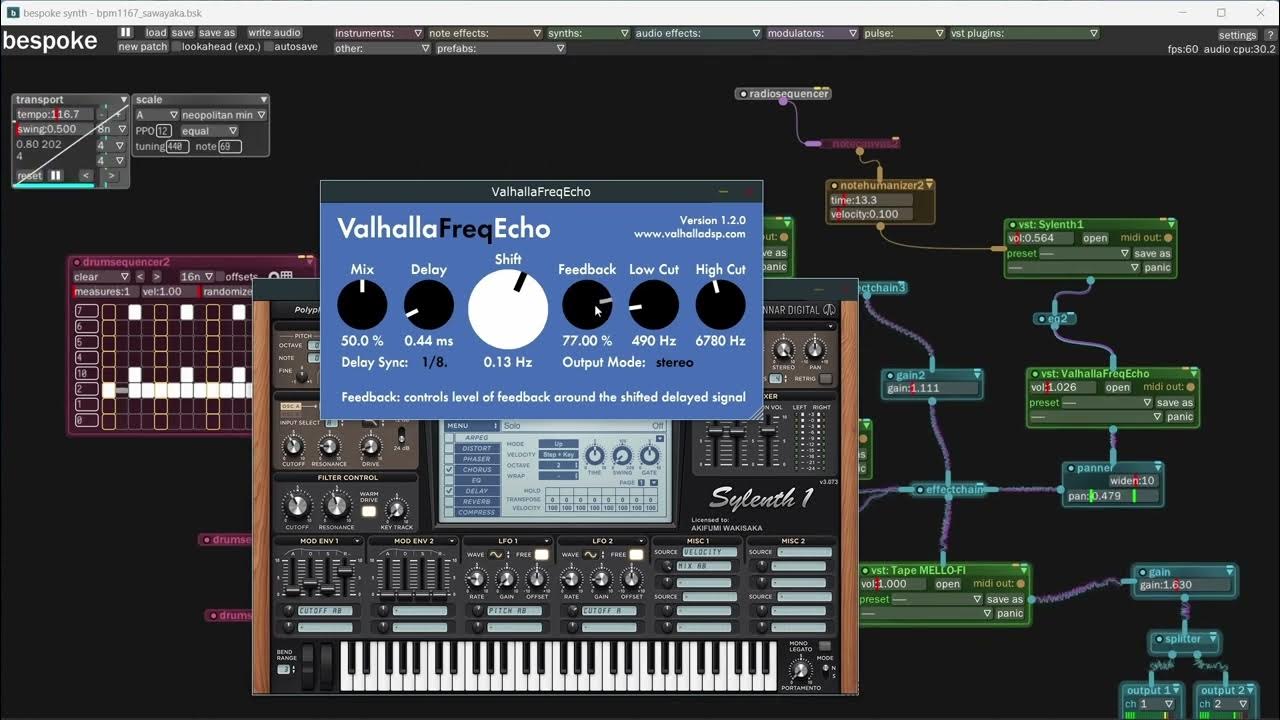Toggle the Warm Drive switch in Sylenth1
The image size is (1280, 720).
(x=368, y=511)
